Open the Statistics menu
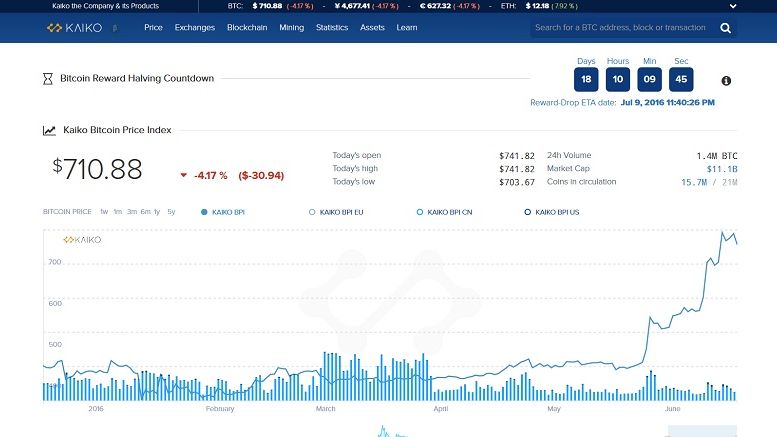The image size is (777, 437). pyautogui.click(x=332, y=28)
